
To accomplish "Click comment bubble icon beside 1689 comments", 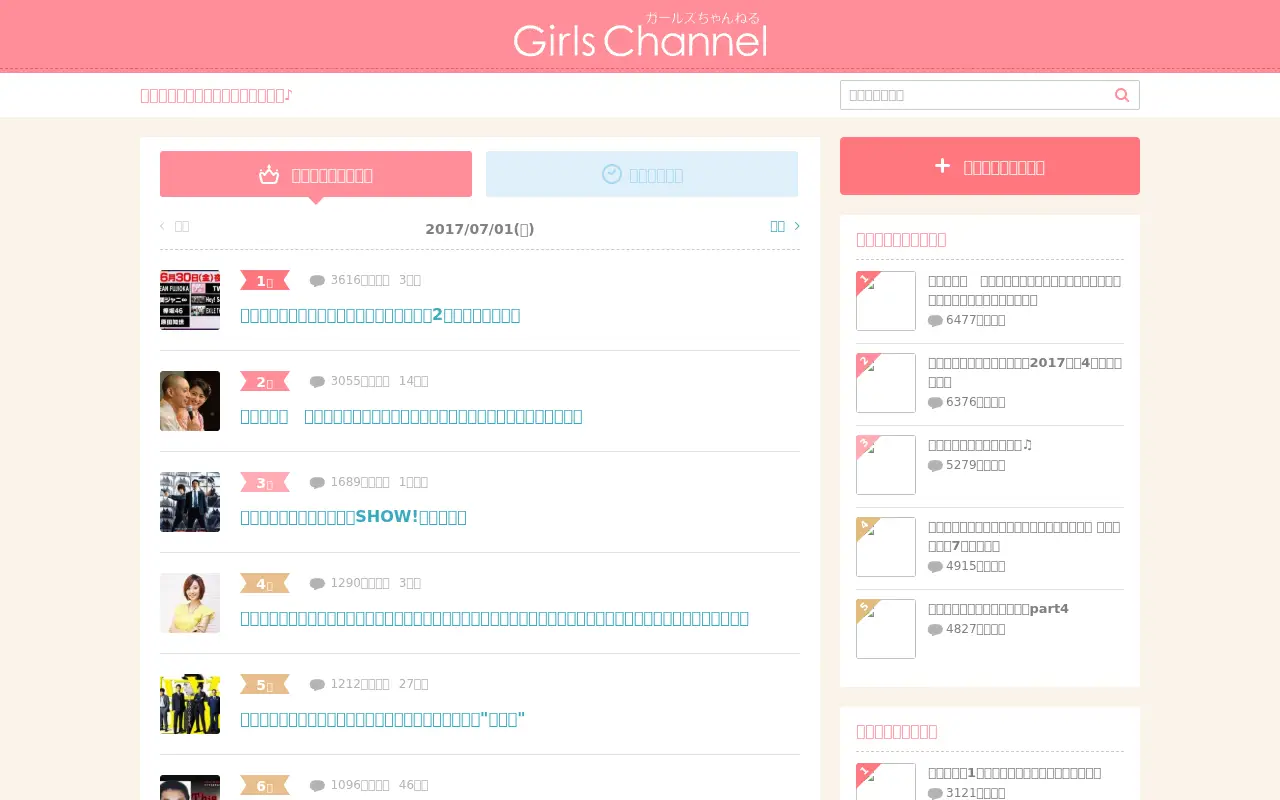I will 317,482.
